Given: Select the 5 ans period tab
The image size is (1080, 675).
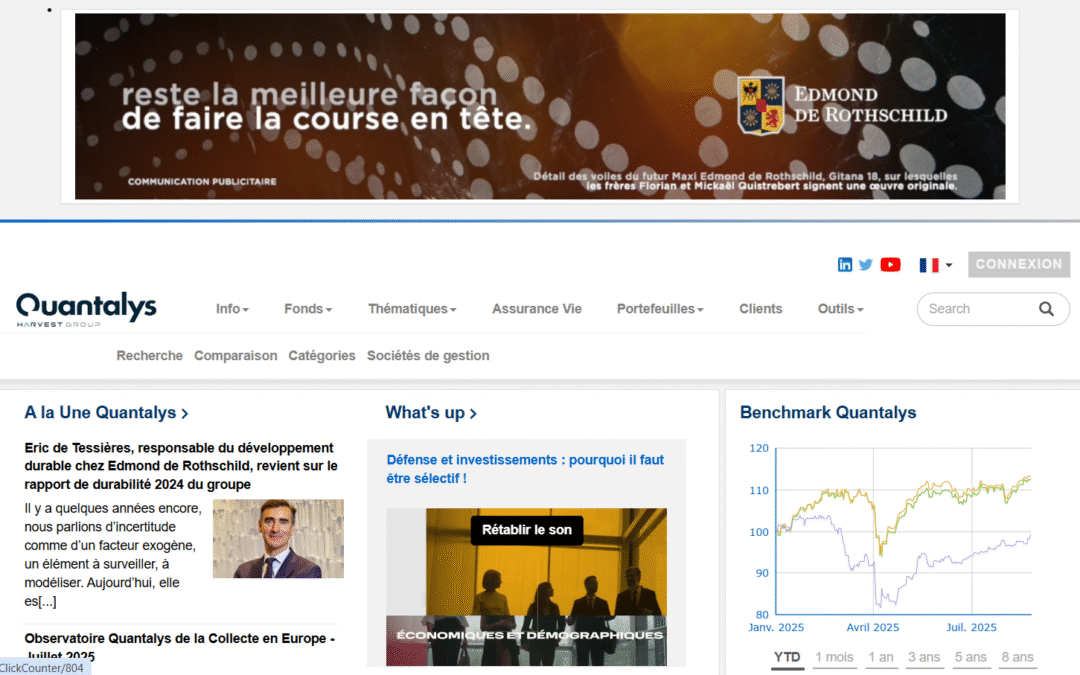Looking at the screenshot, I should point(970,658).
